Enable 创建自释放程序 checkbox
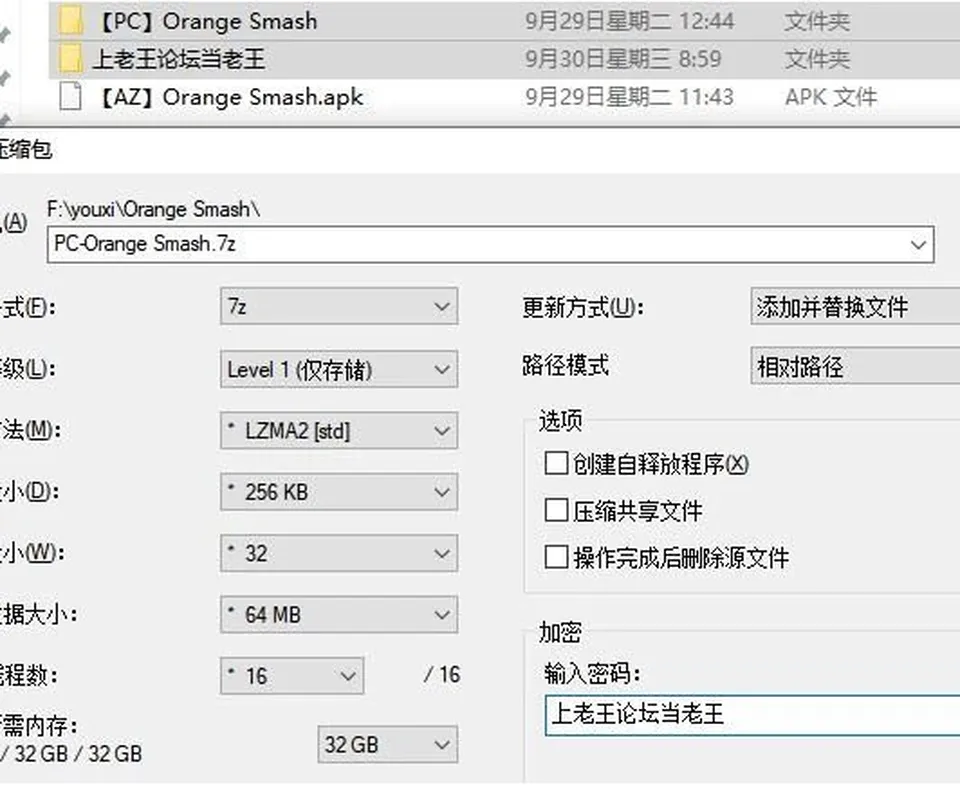Screen dimensions: 960x785 click(x=556, y=463)
